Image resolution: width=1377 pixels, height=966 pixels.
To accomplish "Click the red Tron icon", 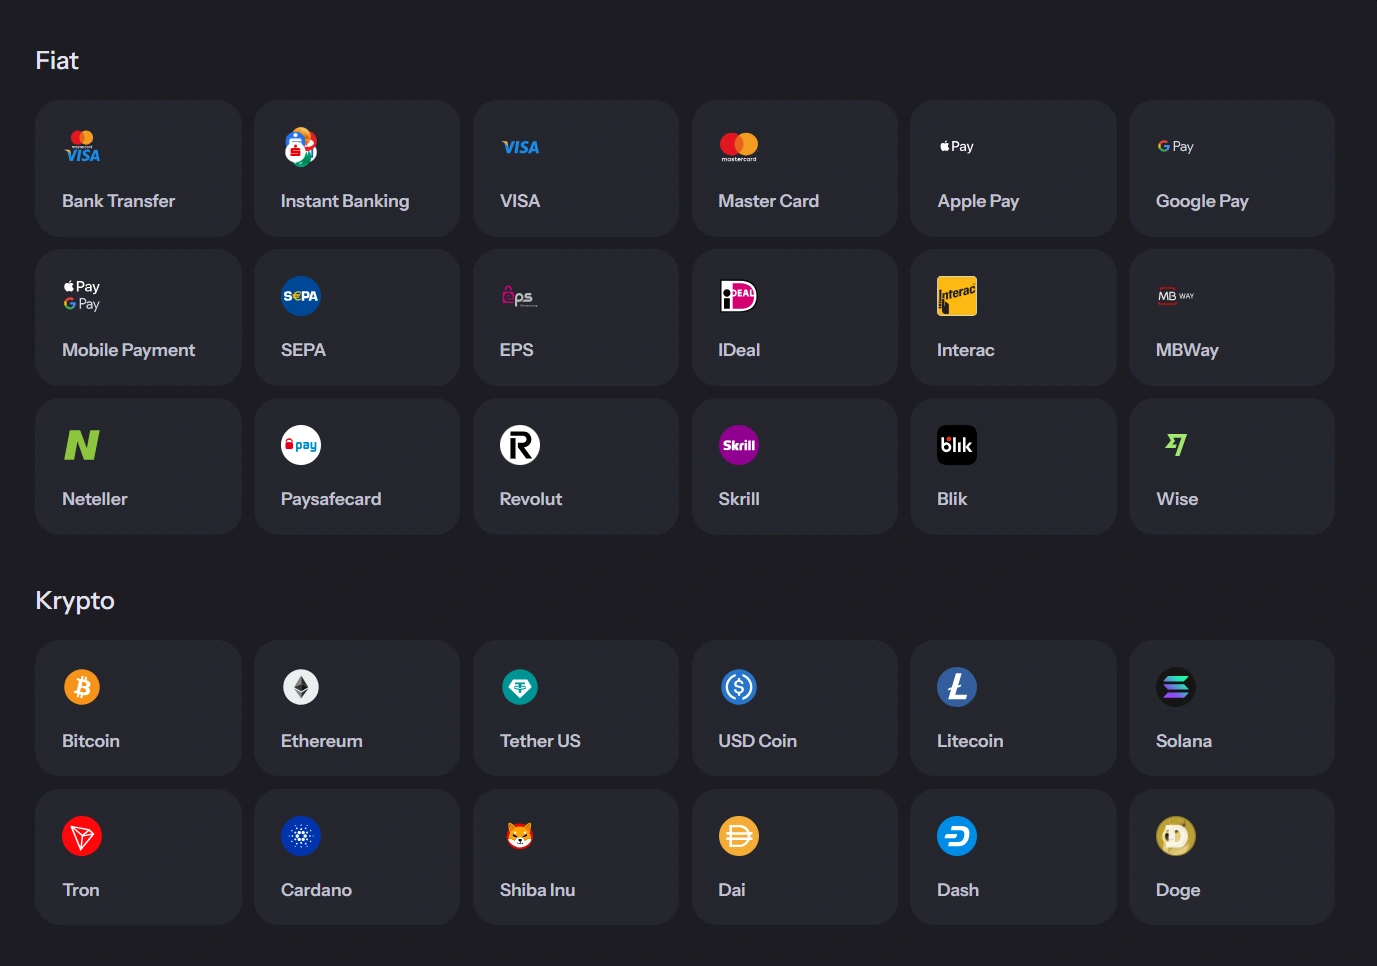I will click(x=82, y=836).
